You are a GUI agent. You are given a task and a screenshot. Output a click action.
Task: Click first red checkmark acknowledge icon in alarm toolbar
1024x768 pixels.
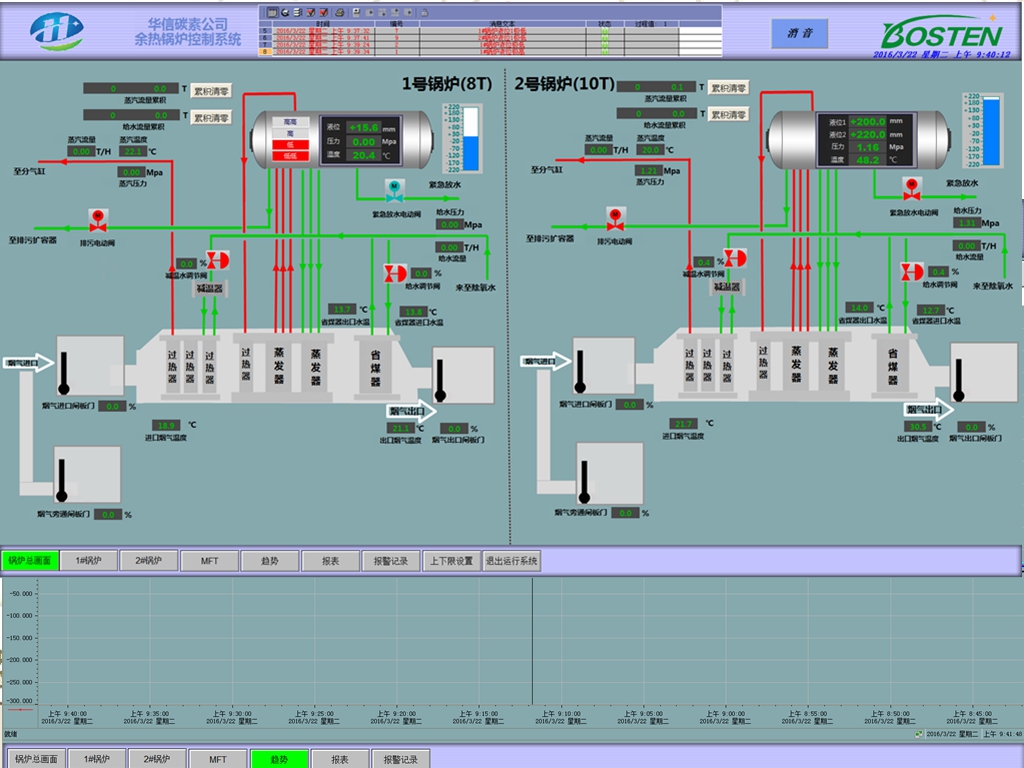(x=311, y=12)
